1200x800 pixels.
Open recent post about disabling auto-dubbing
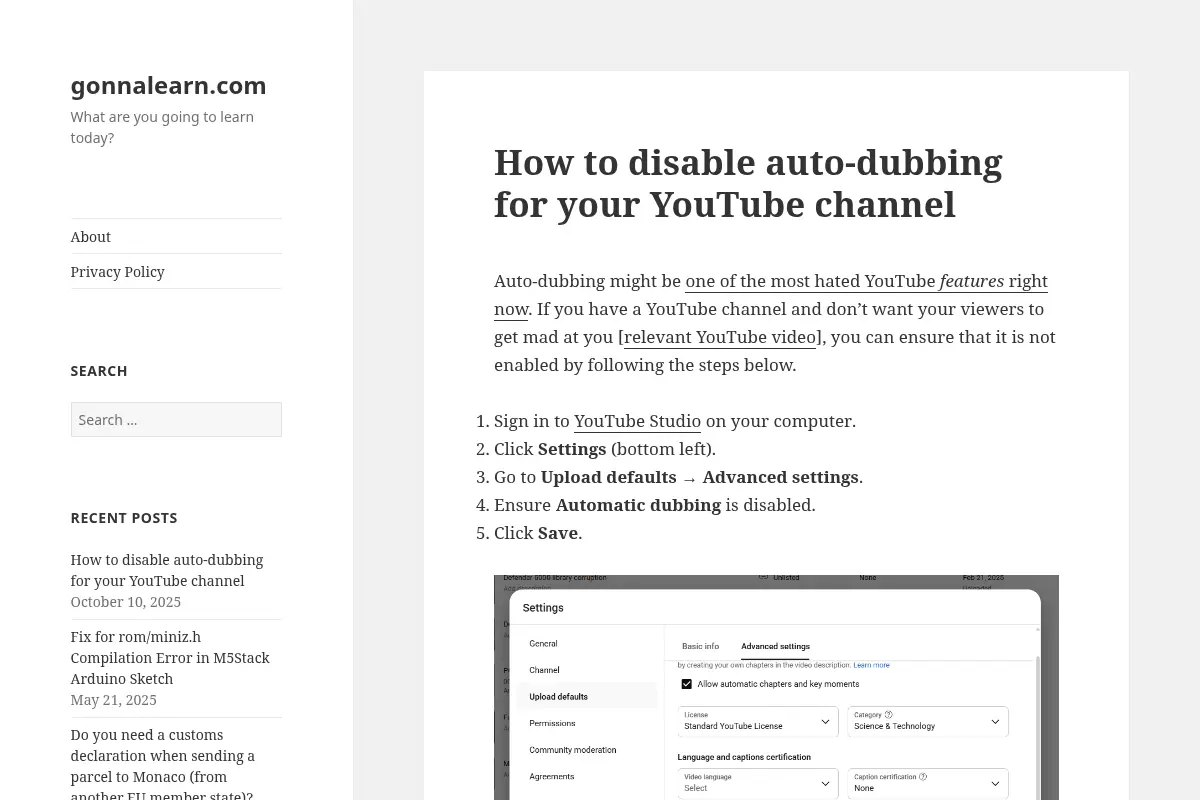tap(166, 570)
